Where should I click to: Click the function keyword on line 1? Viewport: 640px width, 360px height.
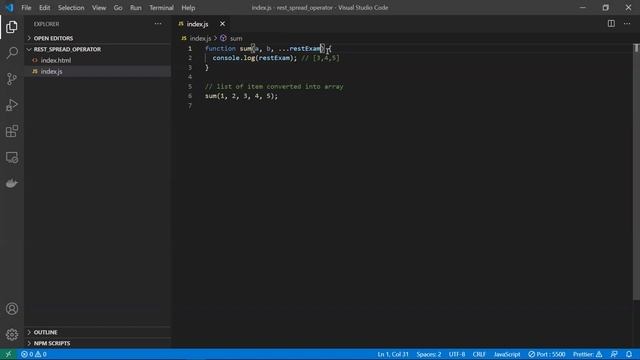click(220, 49)
